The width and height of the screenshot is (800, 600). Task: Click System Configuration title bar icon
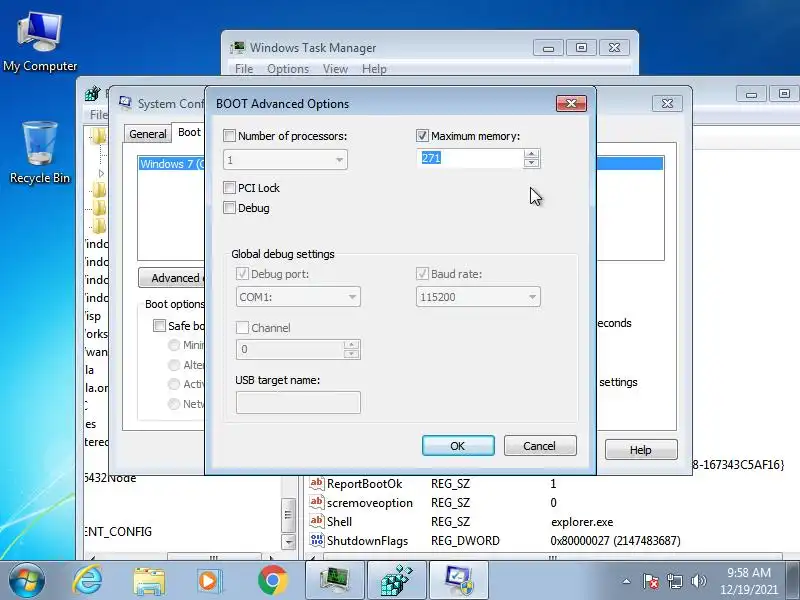(x=125, y=103)
